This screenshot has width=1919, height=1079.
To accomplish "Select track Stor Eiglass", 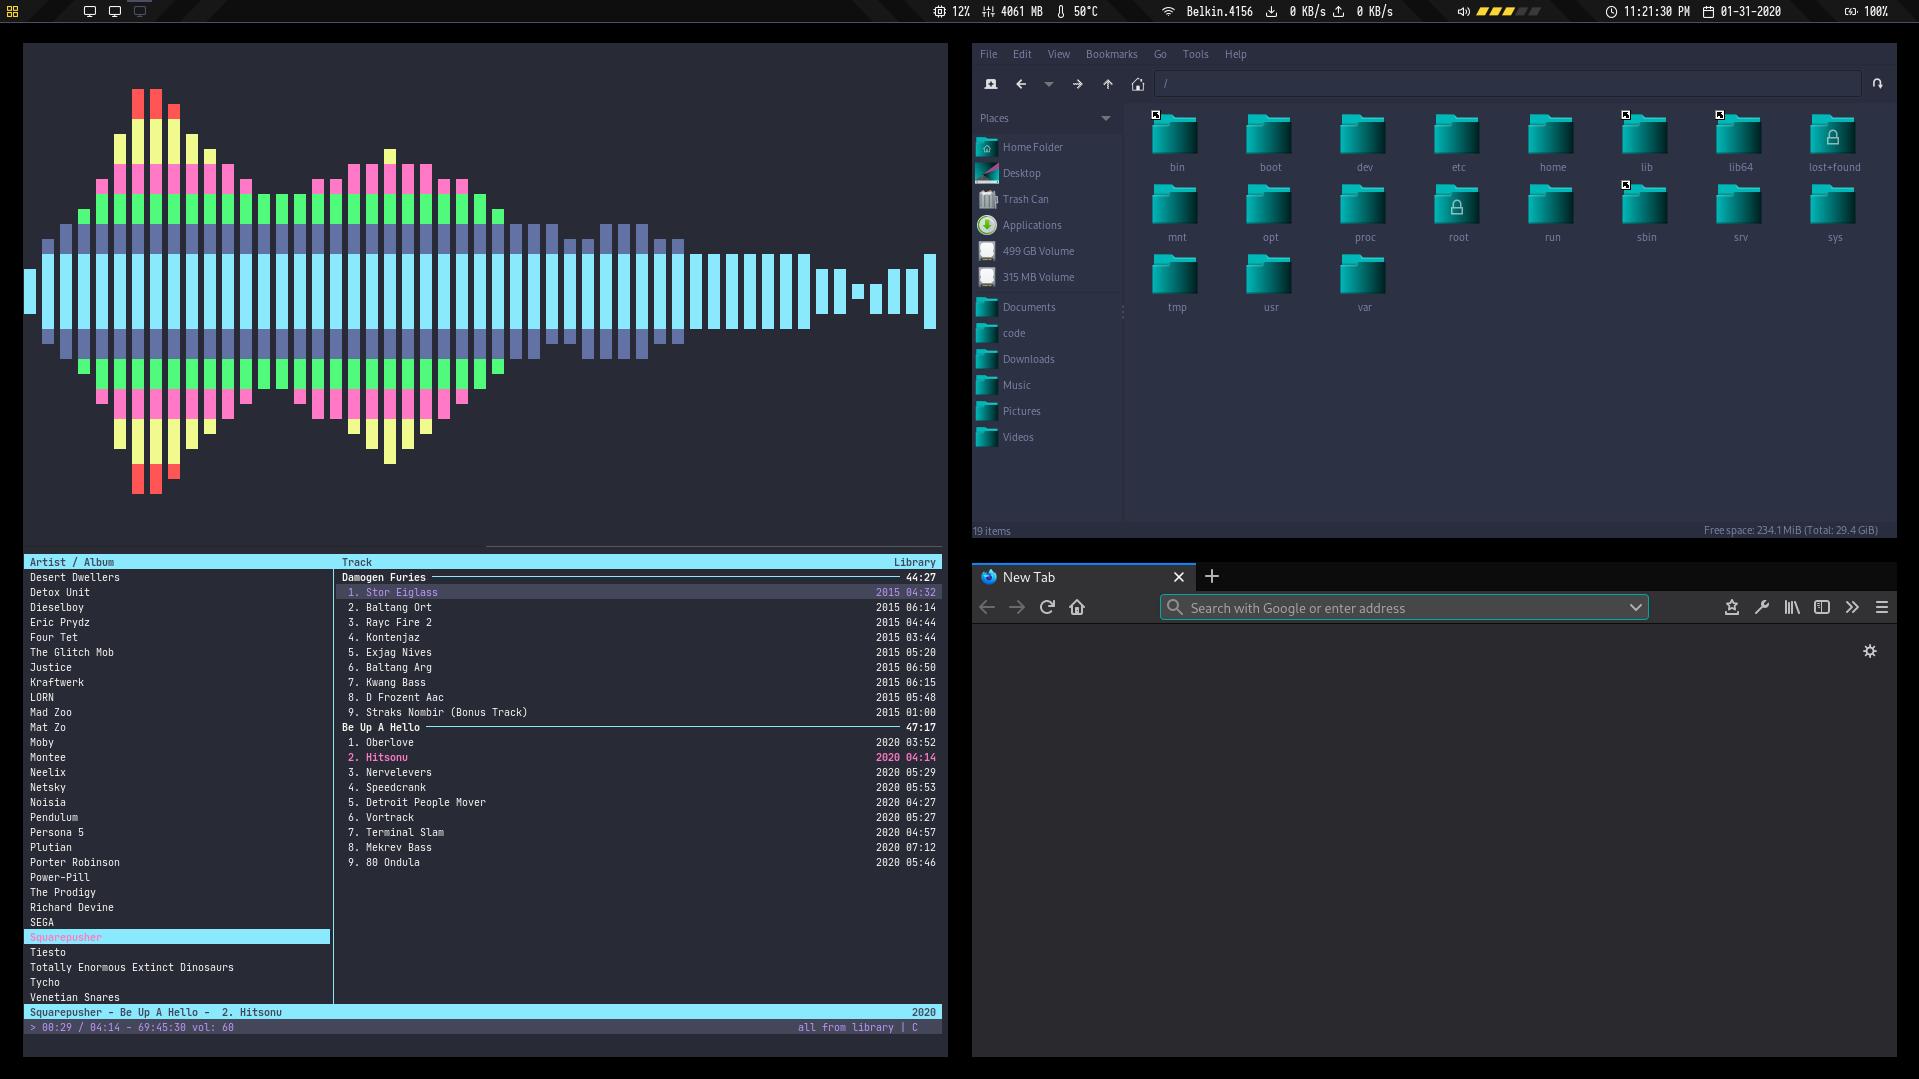I will [x=640, y=592].
